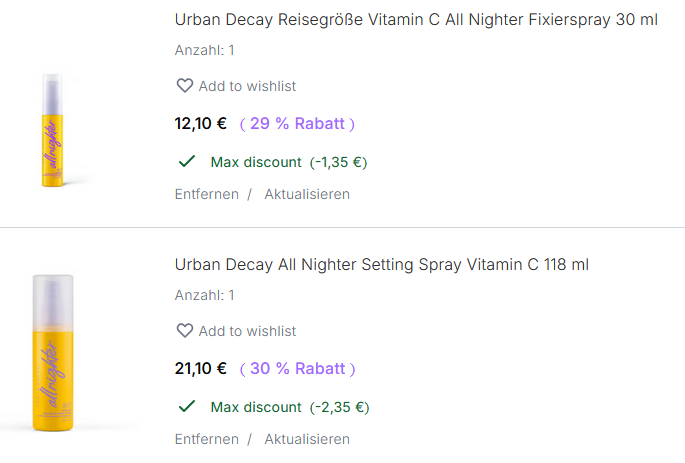Select 'Add to wishlist' text for the 30 ml spray

click(x=247, y=87)
